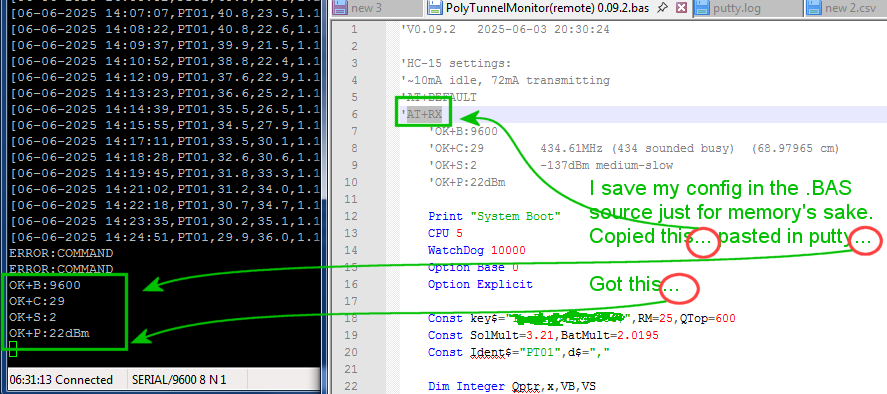Viewport: 887px width, 394px height.
Task: Click the SERIAL/9600 8 N 1 status field
Action: 180,380
